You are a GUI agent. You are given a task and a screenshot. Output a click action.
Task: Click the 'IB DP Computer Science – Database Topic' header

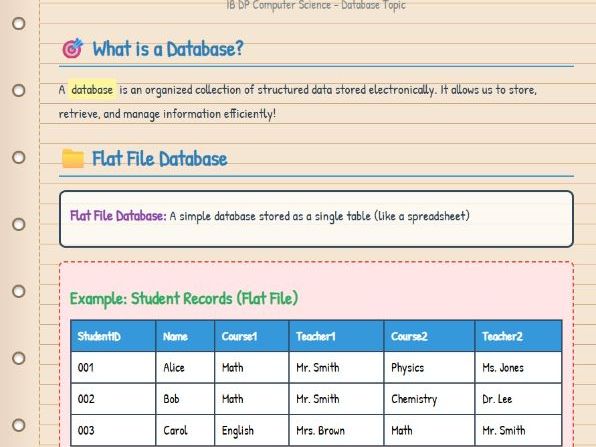[316, 5]
